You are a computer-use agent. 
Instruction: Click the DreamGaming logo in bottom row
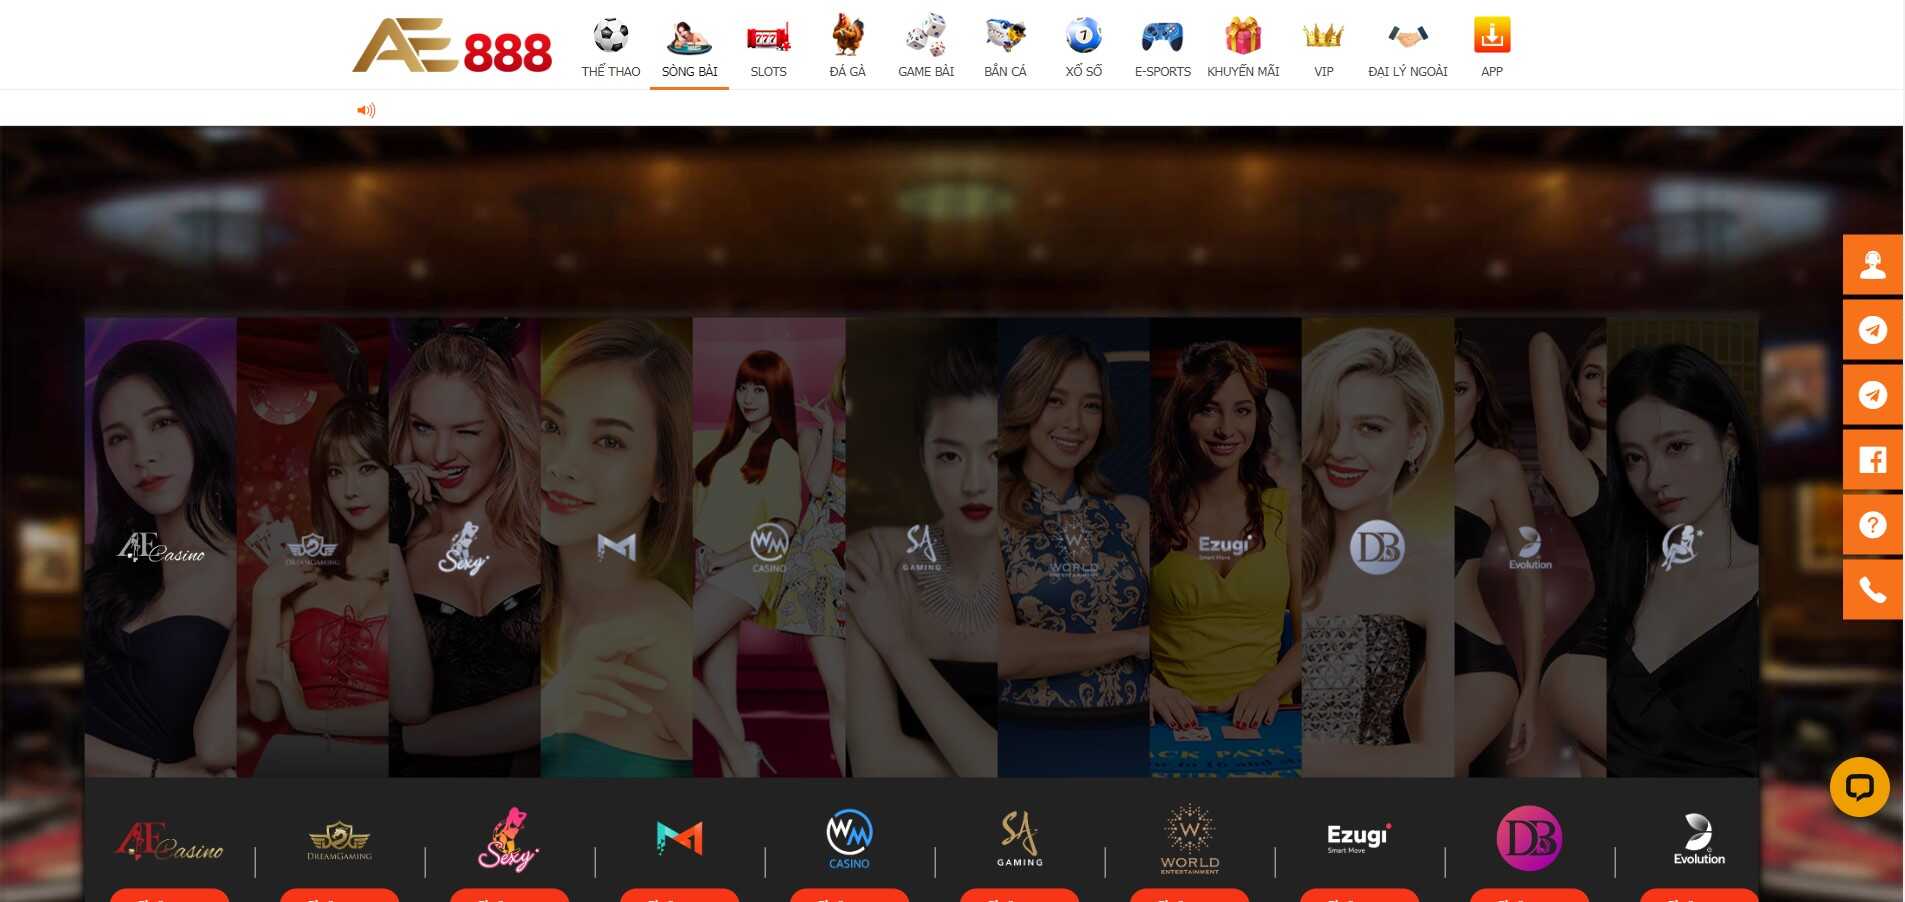(339, 840)
